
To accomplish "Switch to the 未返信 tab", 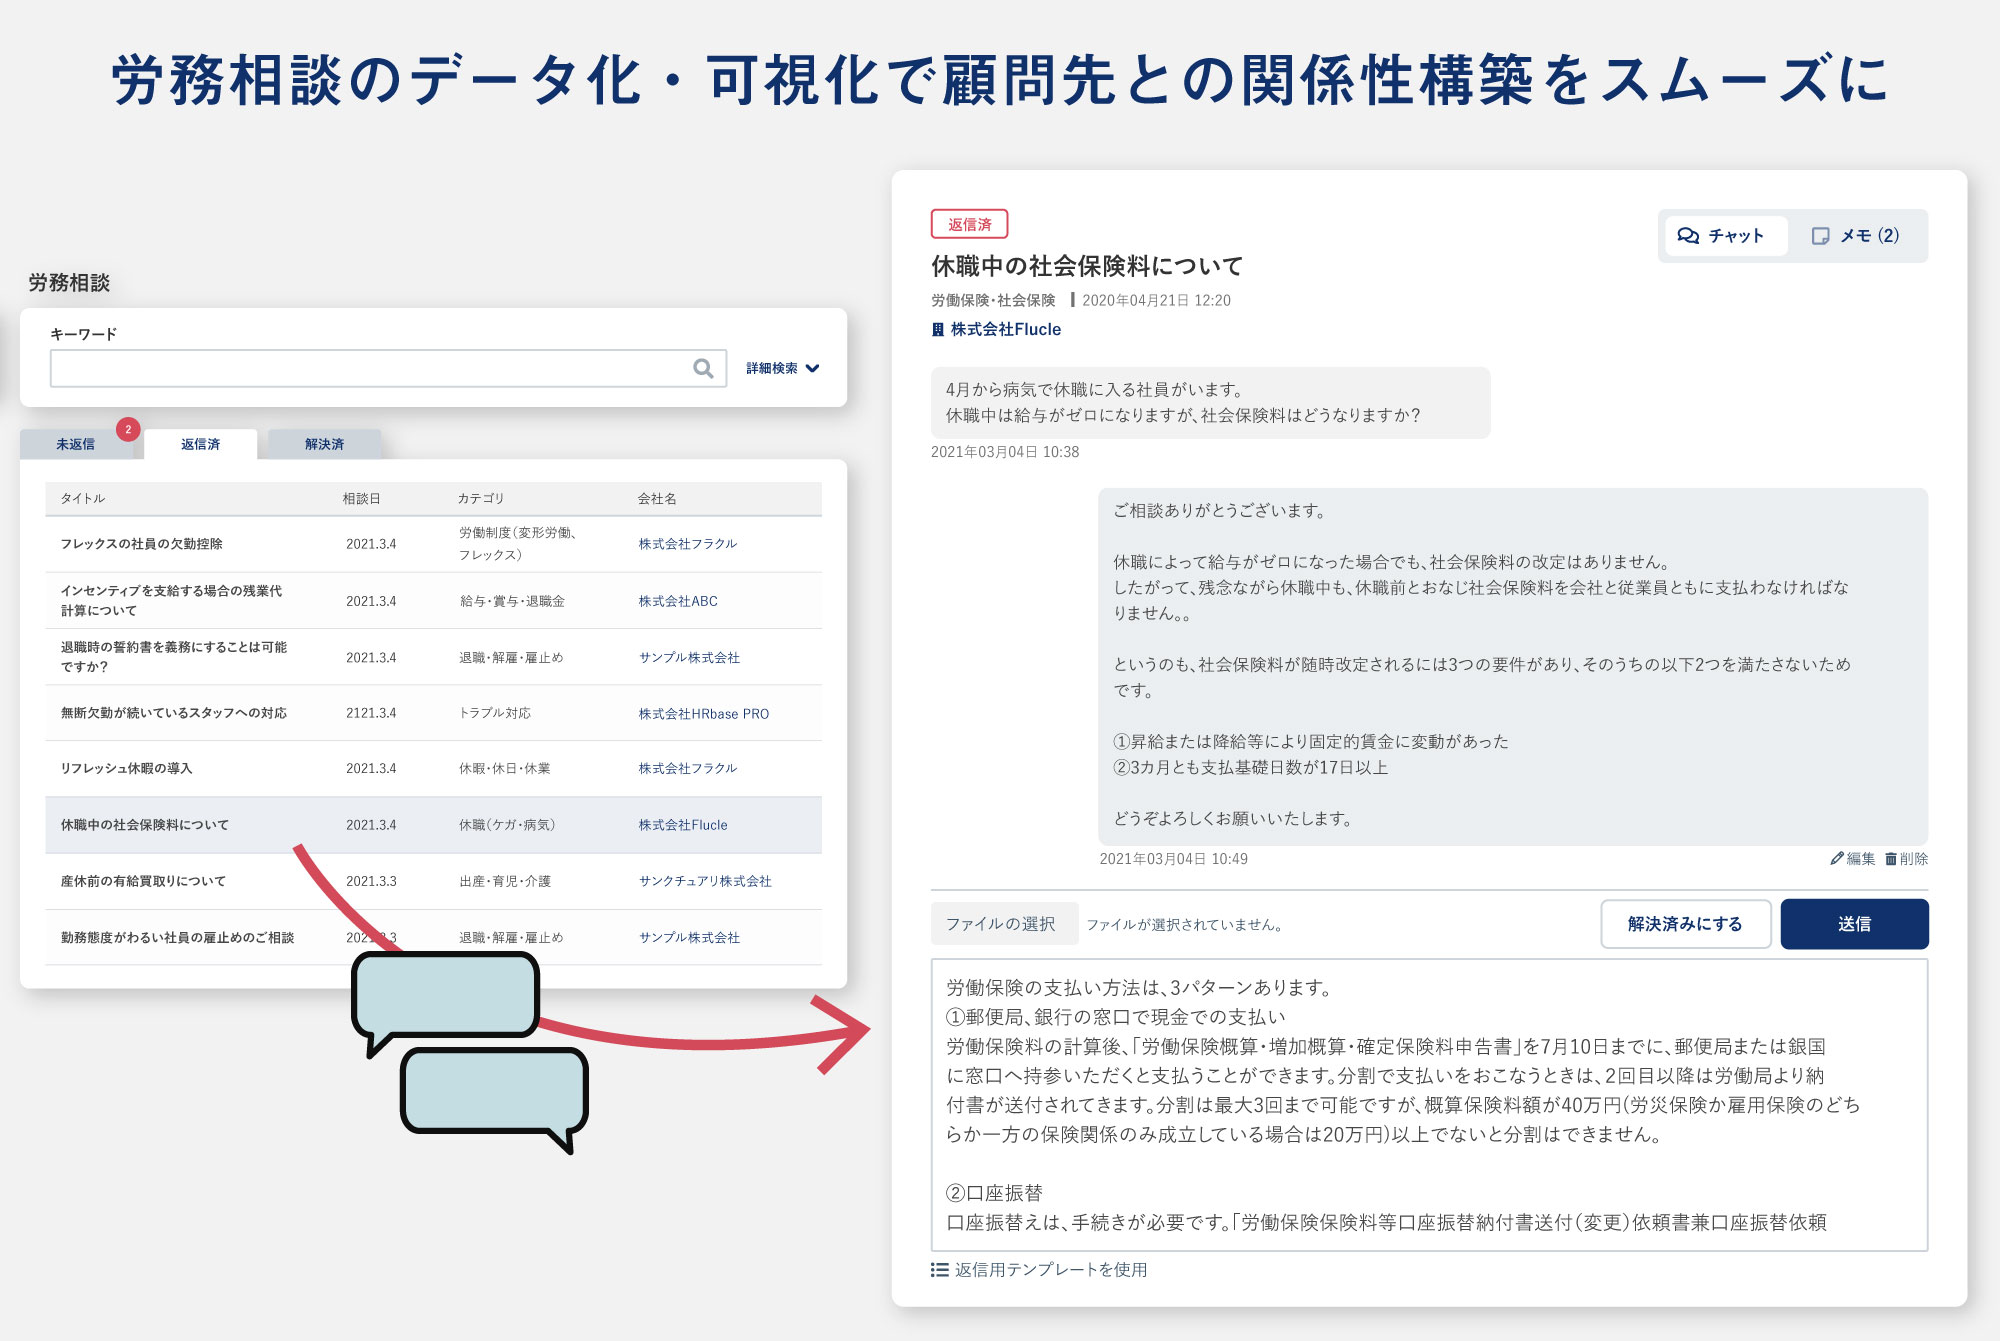I will coord(75,444).
